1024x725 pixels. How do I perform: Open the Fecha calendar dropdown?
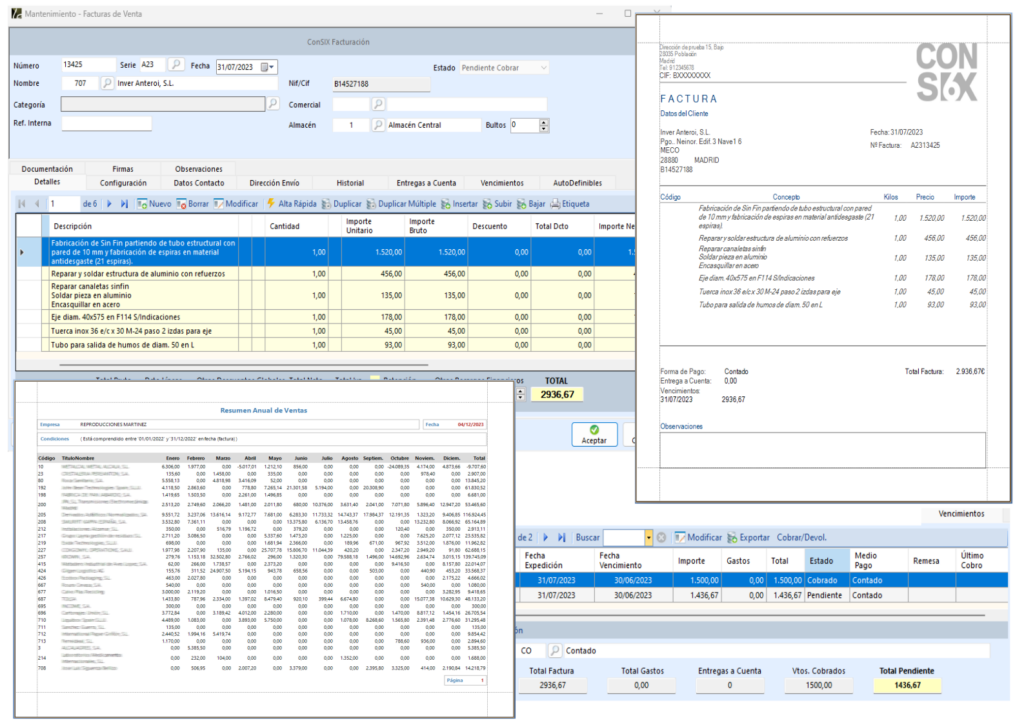pos(268,66)
